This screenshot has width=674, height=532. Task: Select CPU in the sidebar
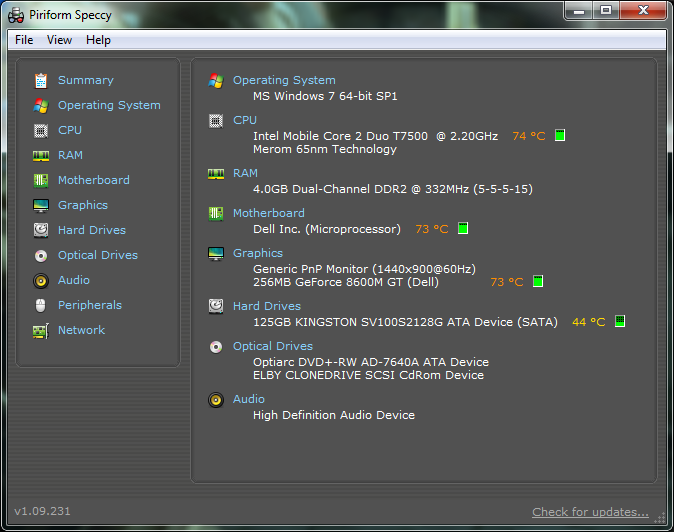click(x=70, y=130)
